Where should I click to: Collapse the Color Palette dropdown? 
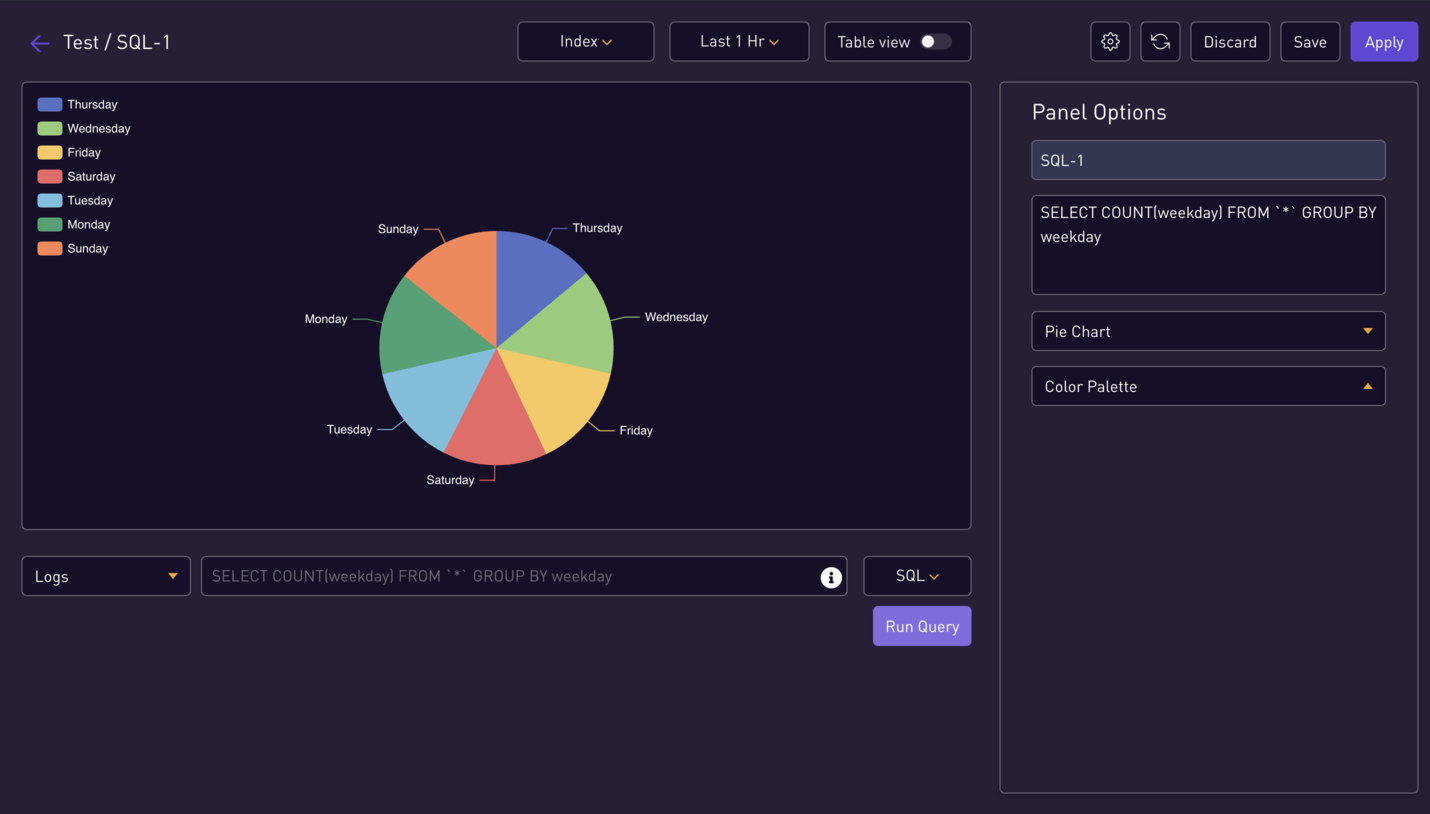click(1208, 386)
